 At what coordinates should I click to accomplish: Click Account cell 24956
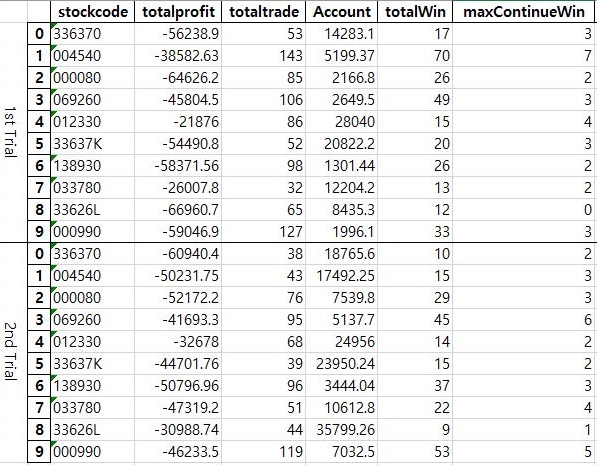[342, 342]
